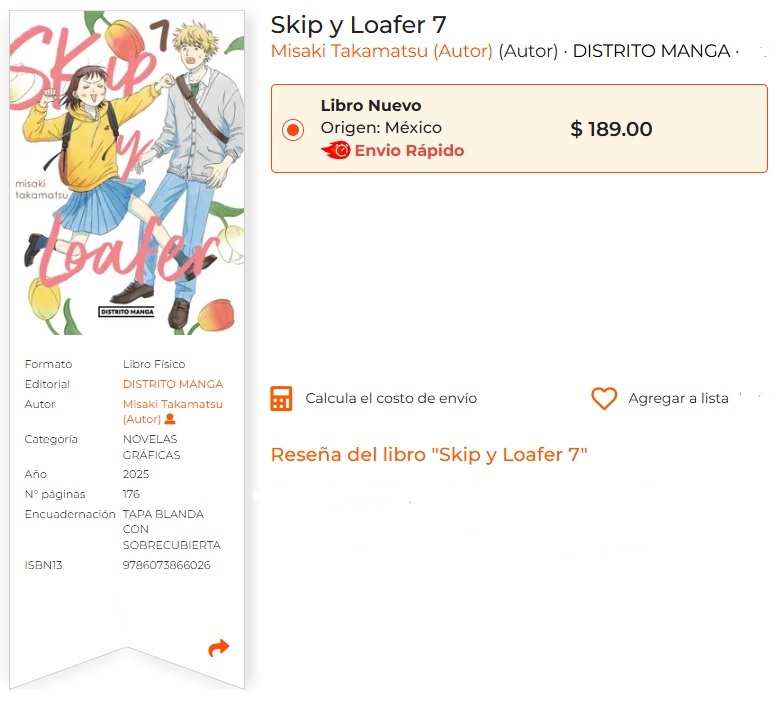This screenshot has height=701, width=782.
Task: Click the Skip y Loafer 7 title
Action: pos(358,25)
